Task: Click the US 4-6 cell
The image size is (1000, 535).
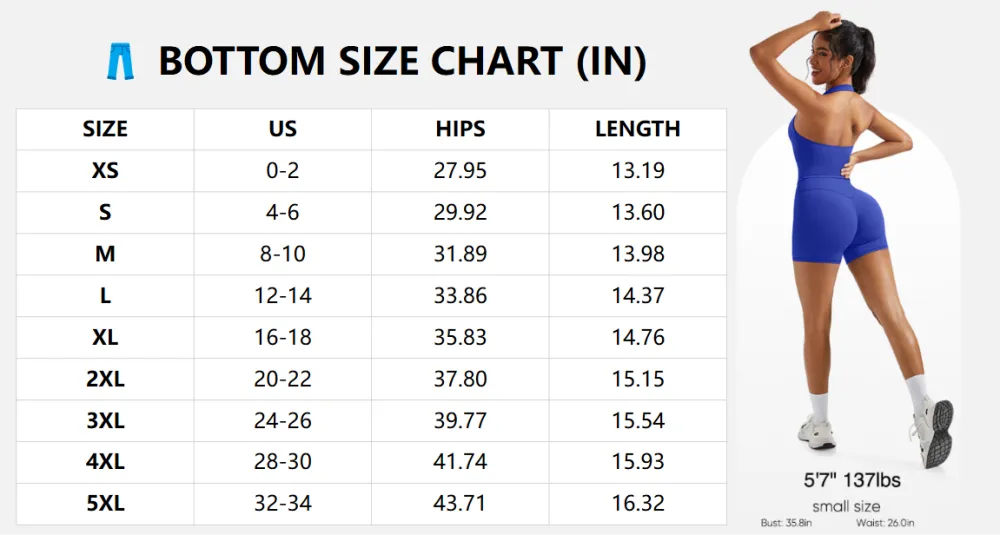Action: tap(283, 212)
